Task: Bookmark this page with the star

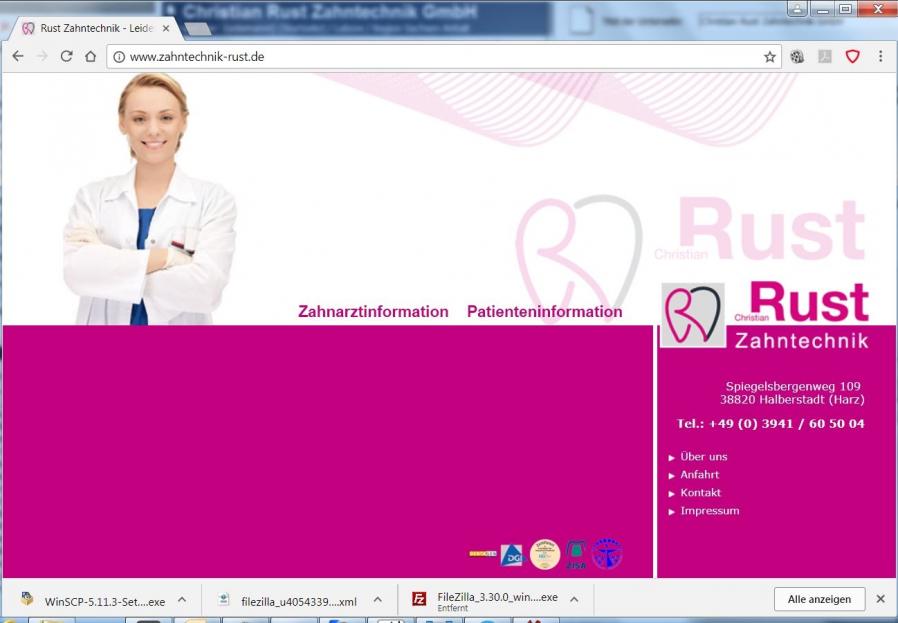Action: 770,57
